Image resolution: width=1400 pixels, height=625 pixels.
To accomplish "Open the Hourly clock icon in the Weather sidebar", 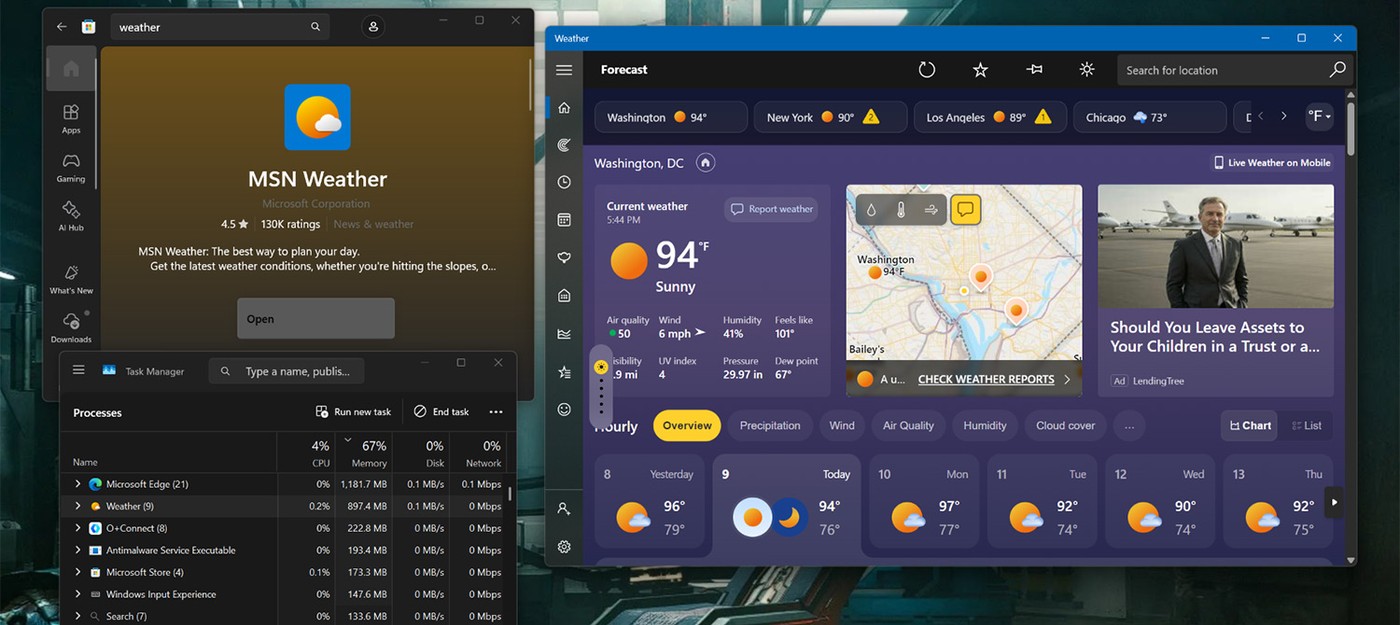I will (564, 182).
